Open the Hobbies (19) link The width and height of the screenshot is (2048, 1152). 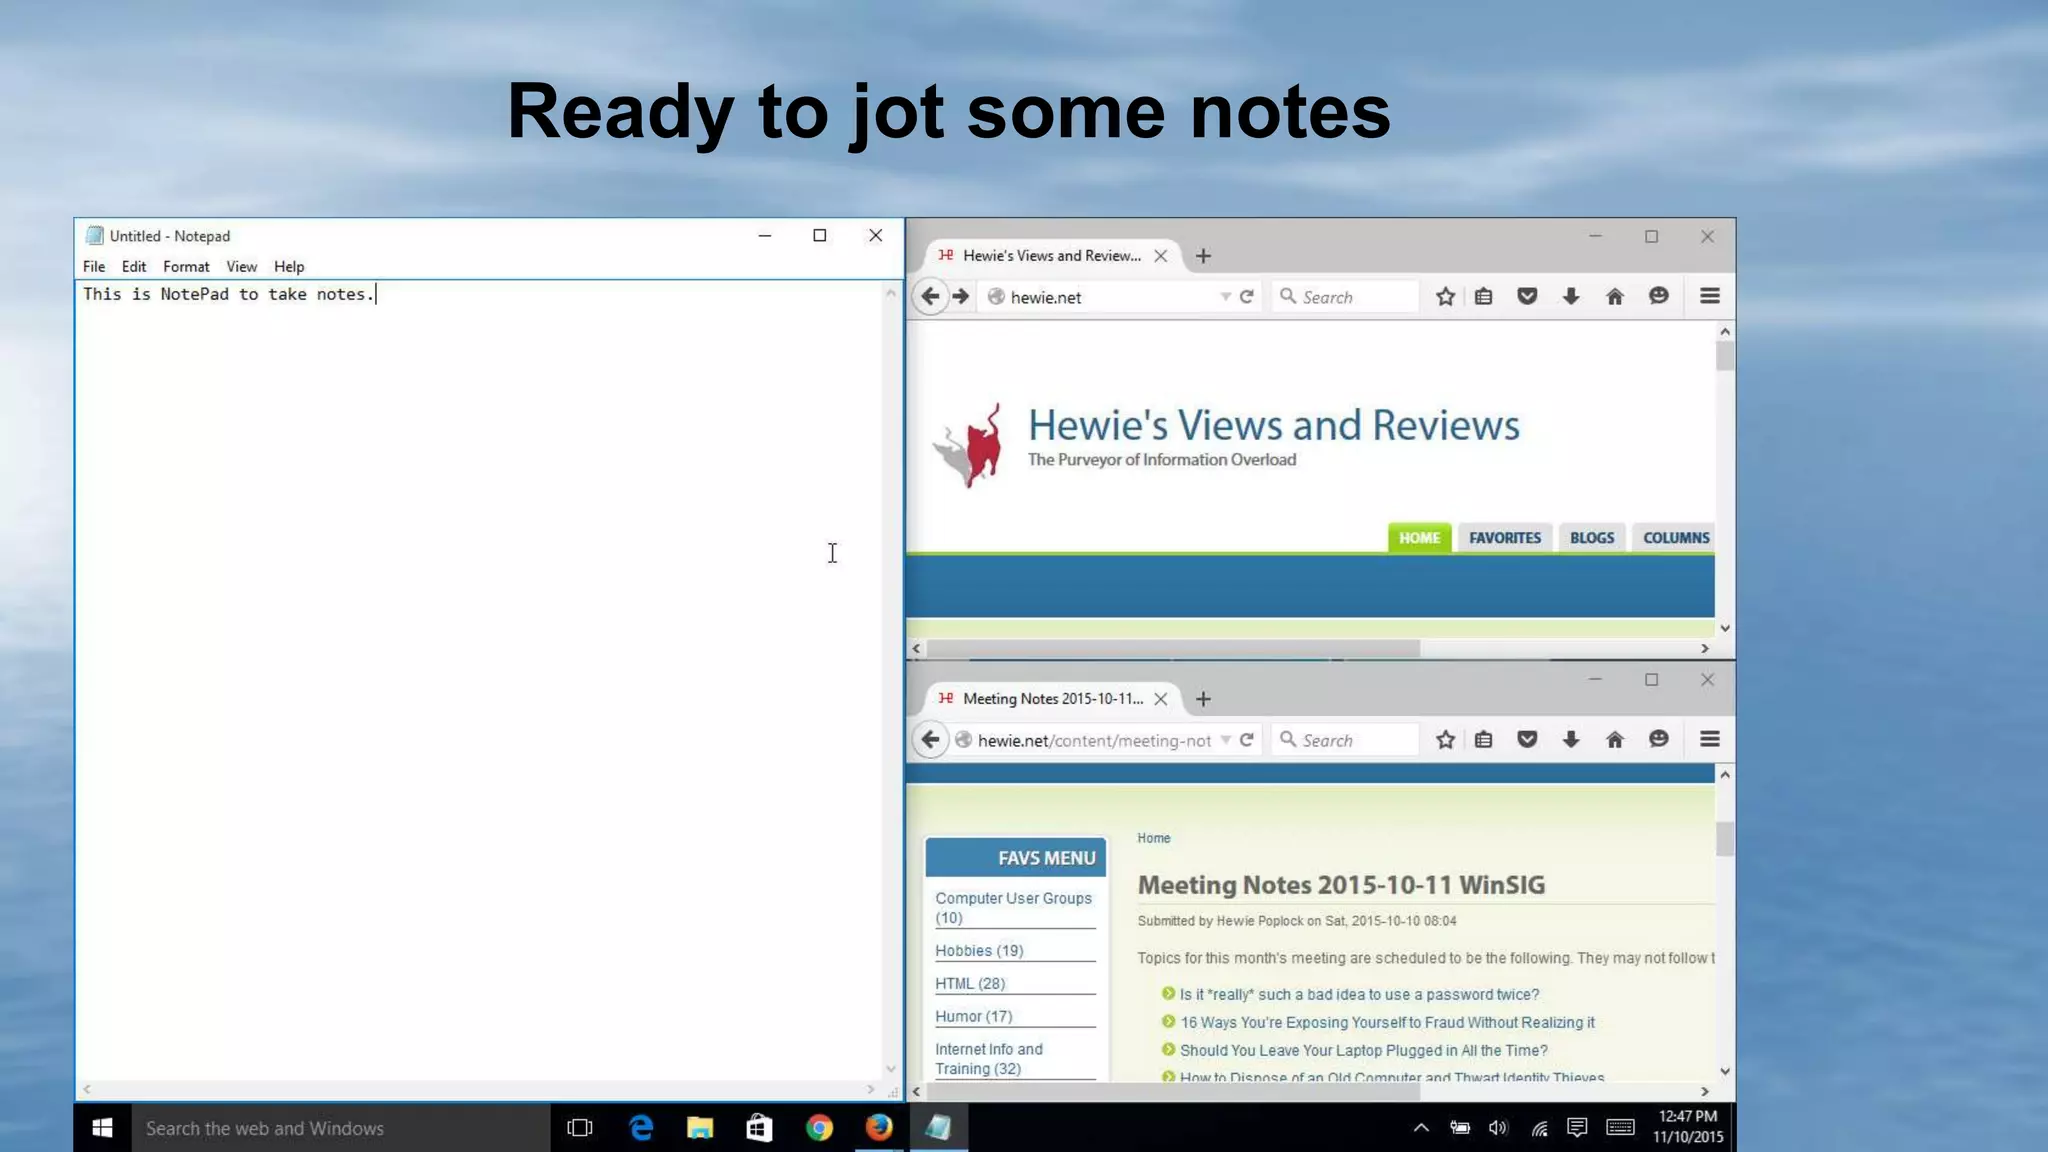click(x=979, y=951)
